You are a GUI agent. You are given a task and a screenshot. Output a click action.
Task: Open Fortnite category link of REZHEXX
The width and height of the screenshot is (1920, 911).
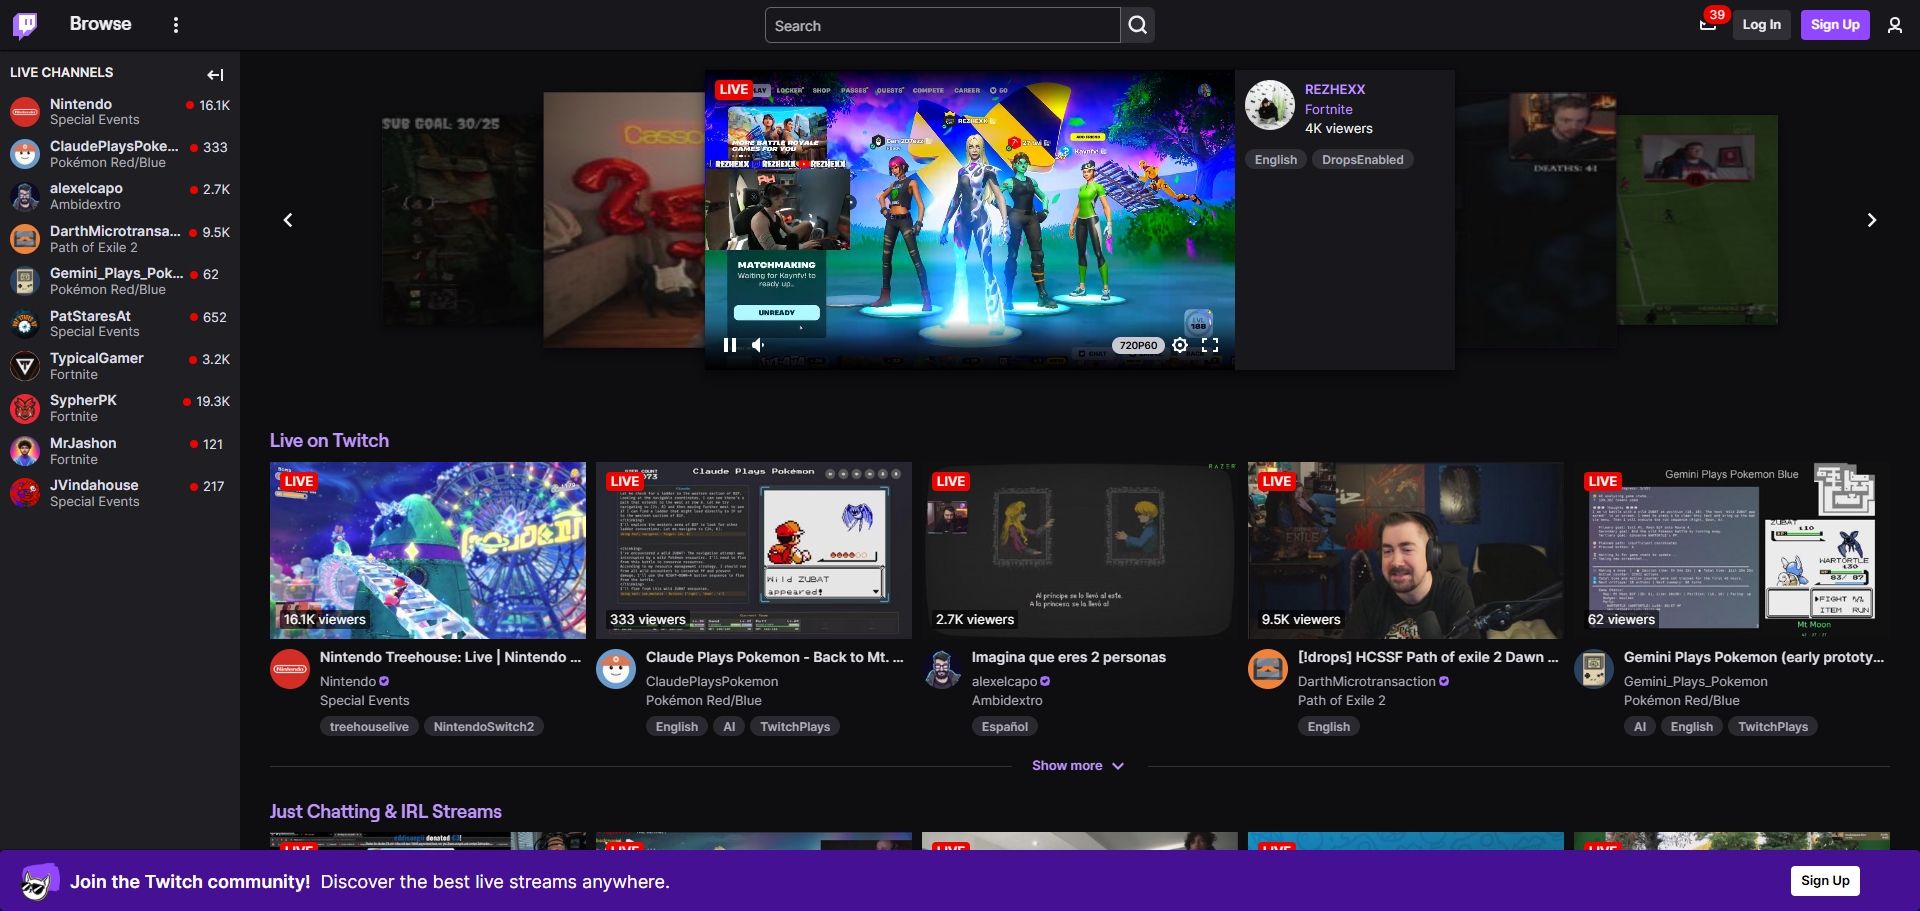1329,109
